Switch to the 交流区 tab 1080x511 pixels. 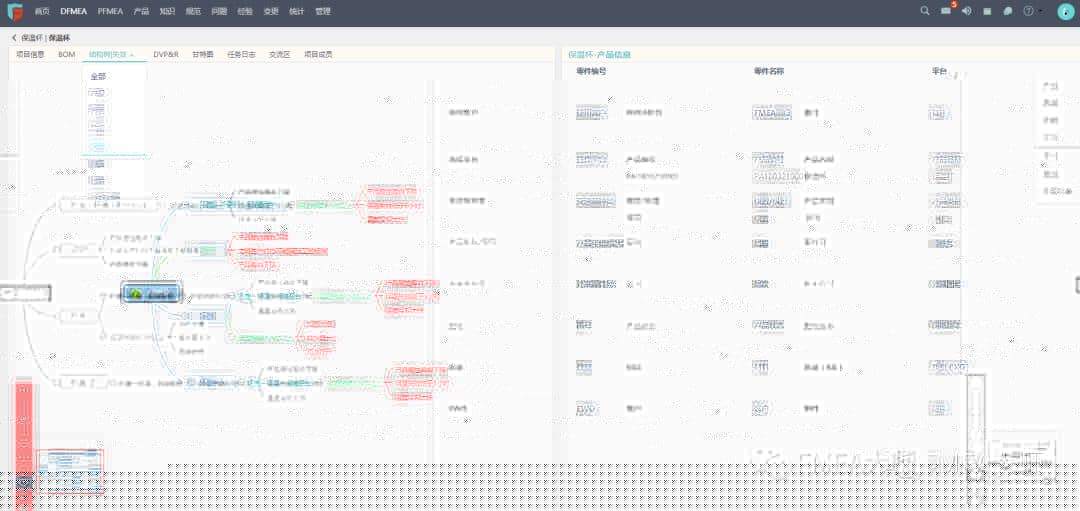pyautogui.click(x=280, y=54)
